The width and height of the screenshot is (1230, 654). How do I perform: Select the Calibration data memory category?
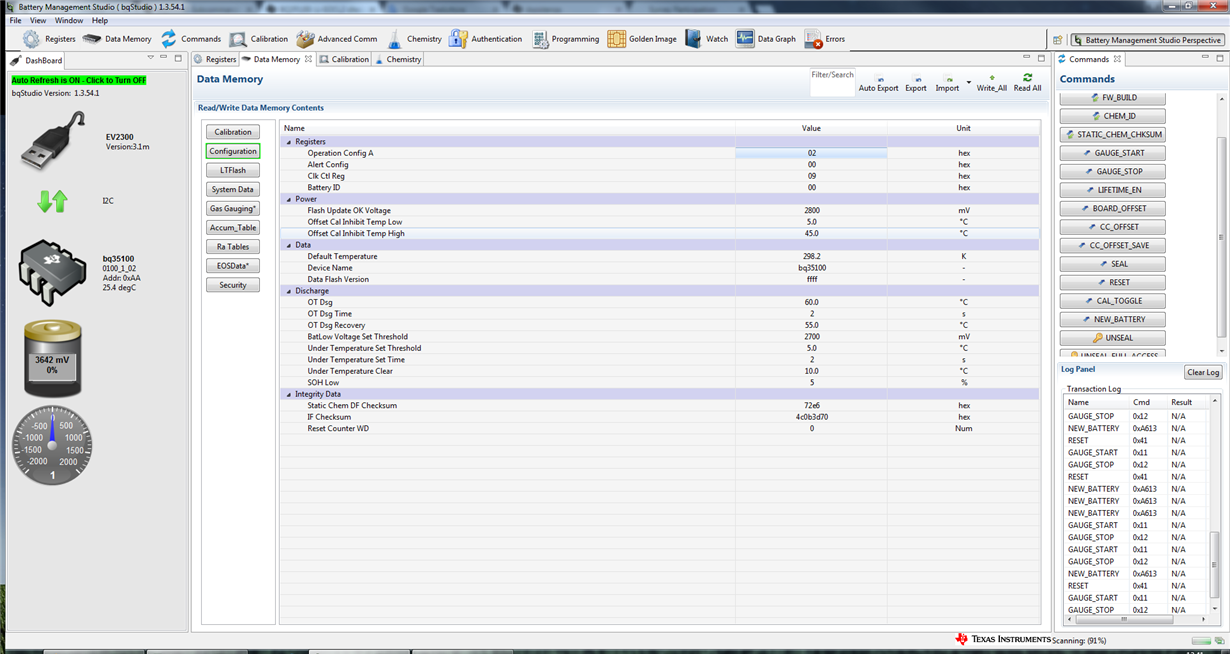pos(233,132)
